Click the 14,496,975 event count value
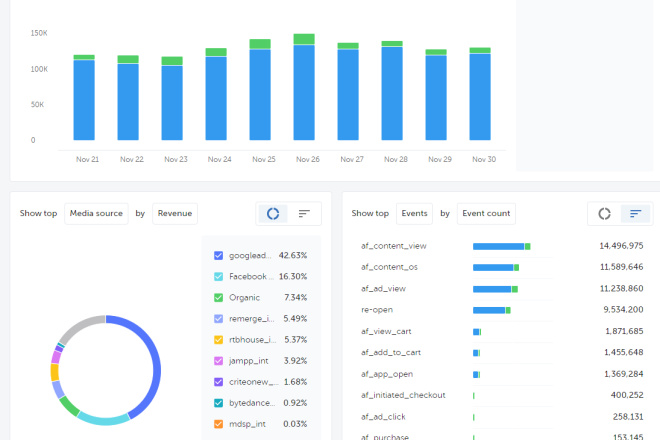 click(621, 246)
